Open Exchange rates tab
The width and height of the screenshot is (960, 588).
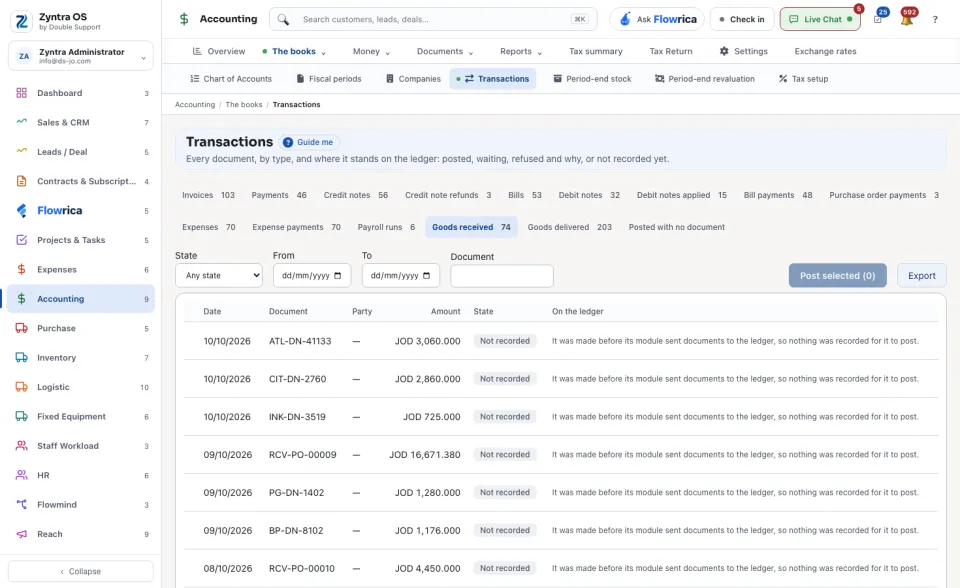pos(825,51)
